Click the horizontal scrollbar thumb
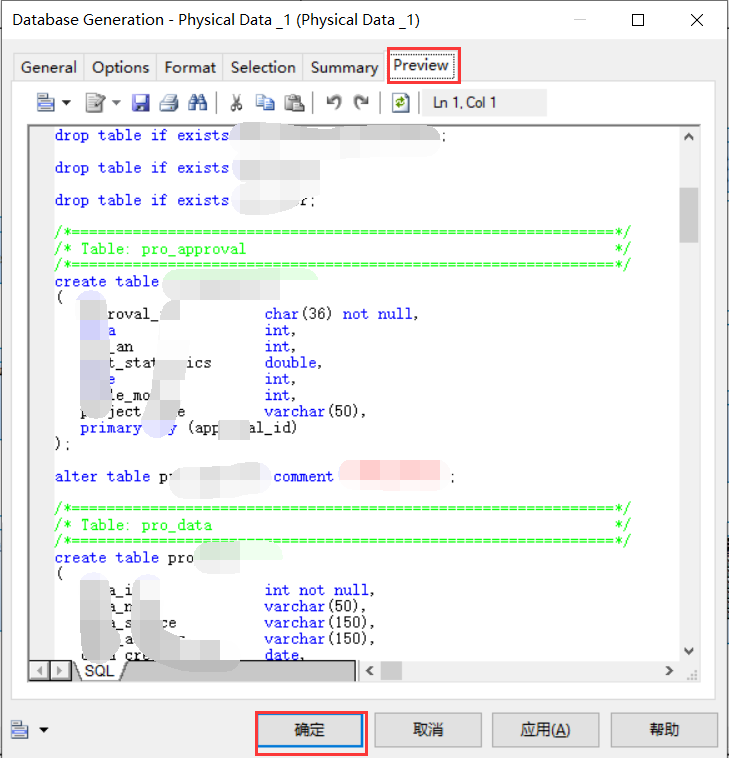 click(391, 671)
